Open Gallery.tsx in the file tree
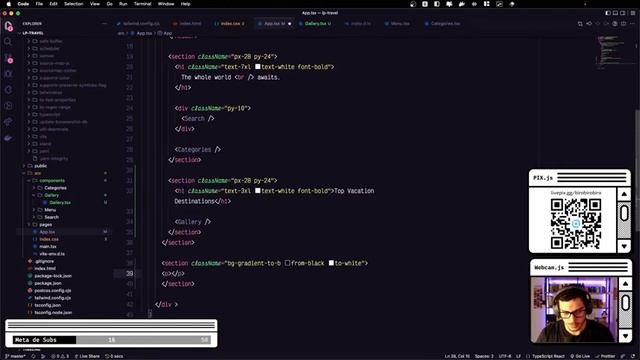640x360 pixels. (x=60, y=202)
